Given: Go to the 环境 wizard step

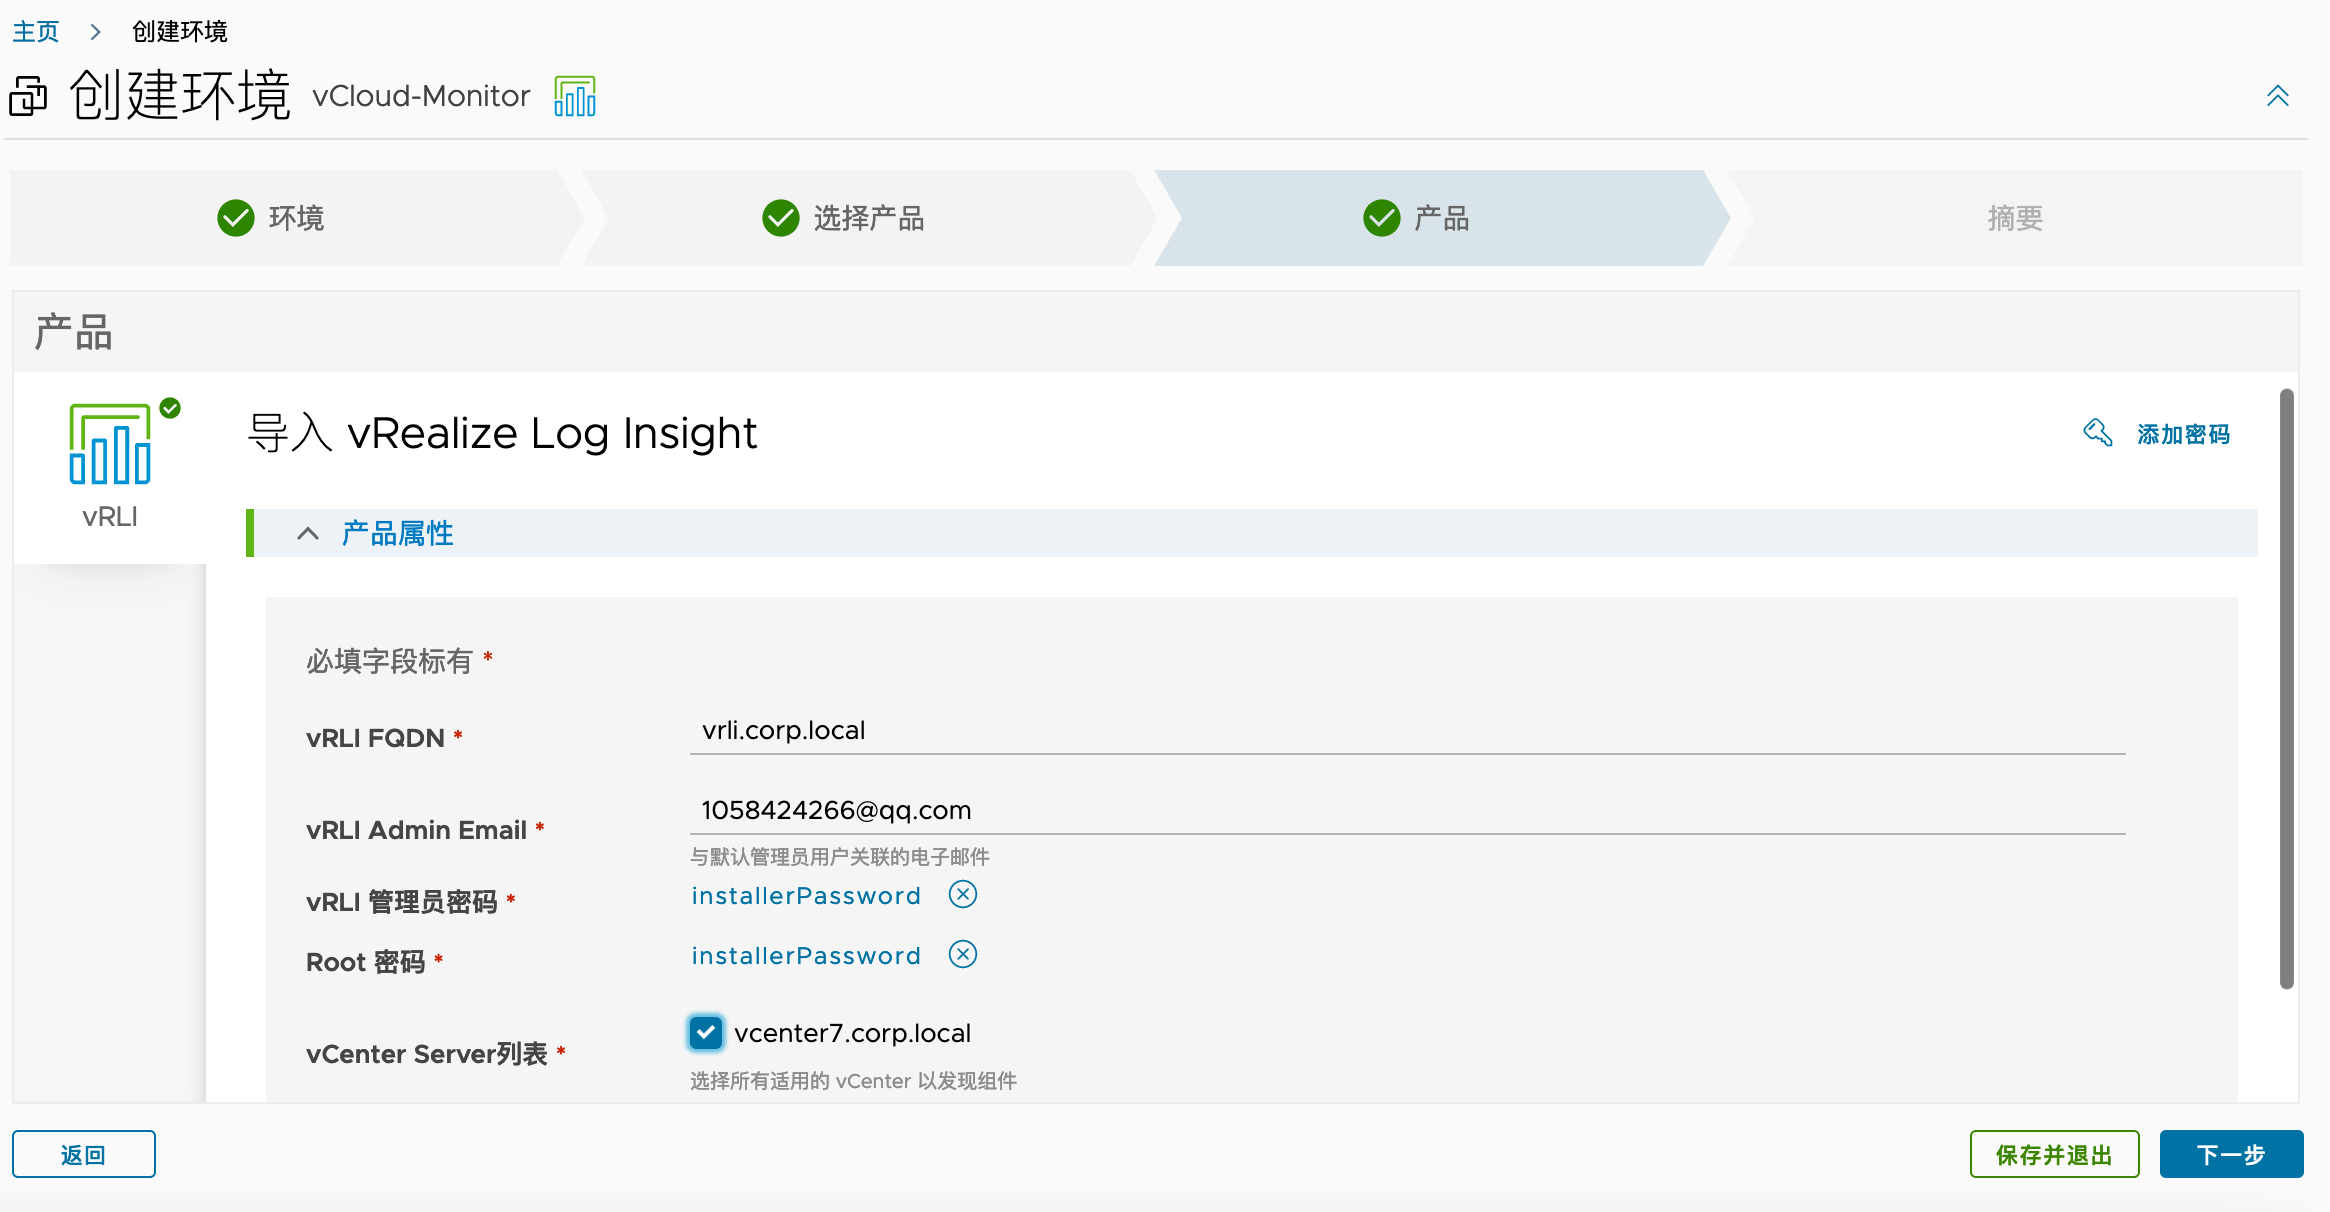Looking at the screenshot, I should (296, 218).
